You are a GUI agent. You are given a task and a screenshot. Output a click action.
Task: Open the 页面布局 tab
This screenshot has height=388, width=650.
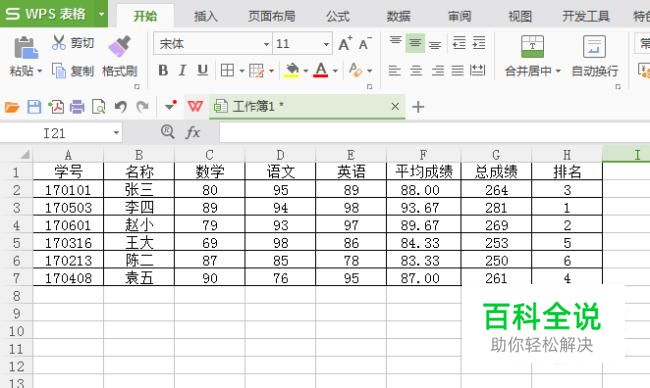pos(272,16)
